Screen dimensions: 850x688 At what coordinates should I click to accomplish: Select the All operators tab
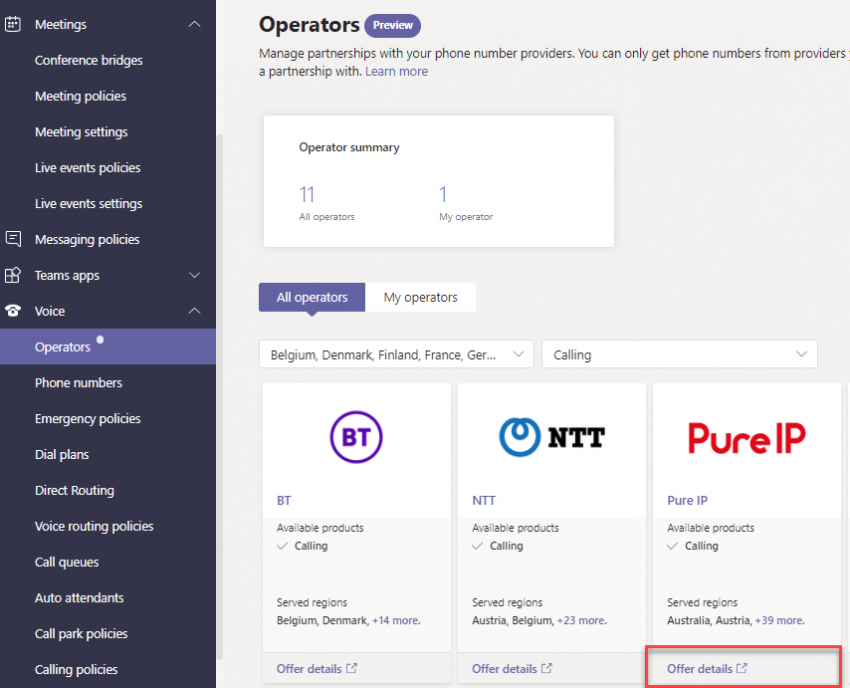coord(311,297)
